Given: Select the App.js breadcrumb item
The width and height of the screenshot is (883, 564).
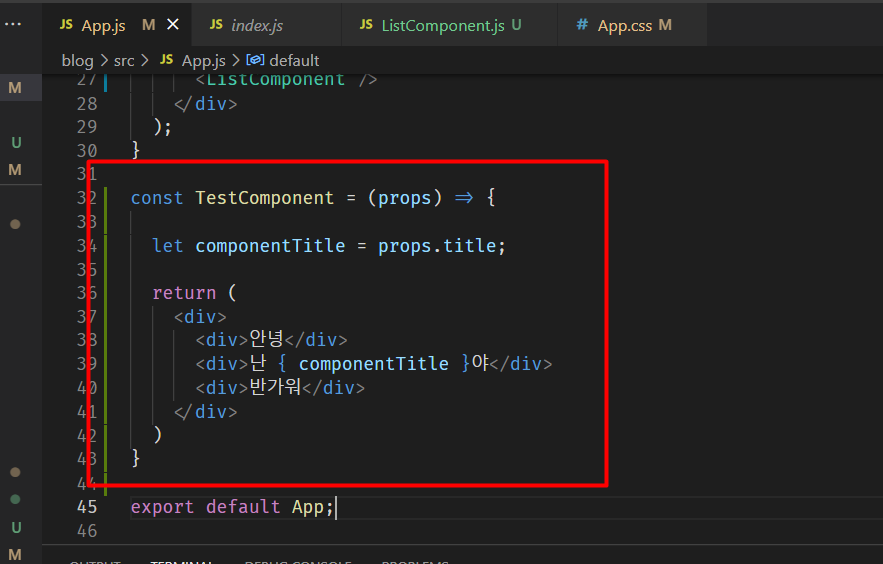Looking at the screenshot, I should [203, 60].
